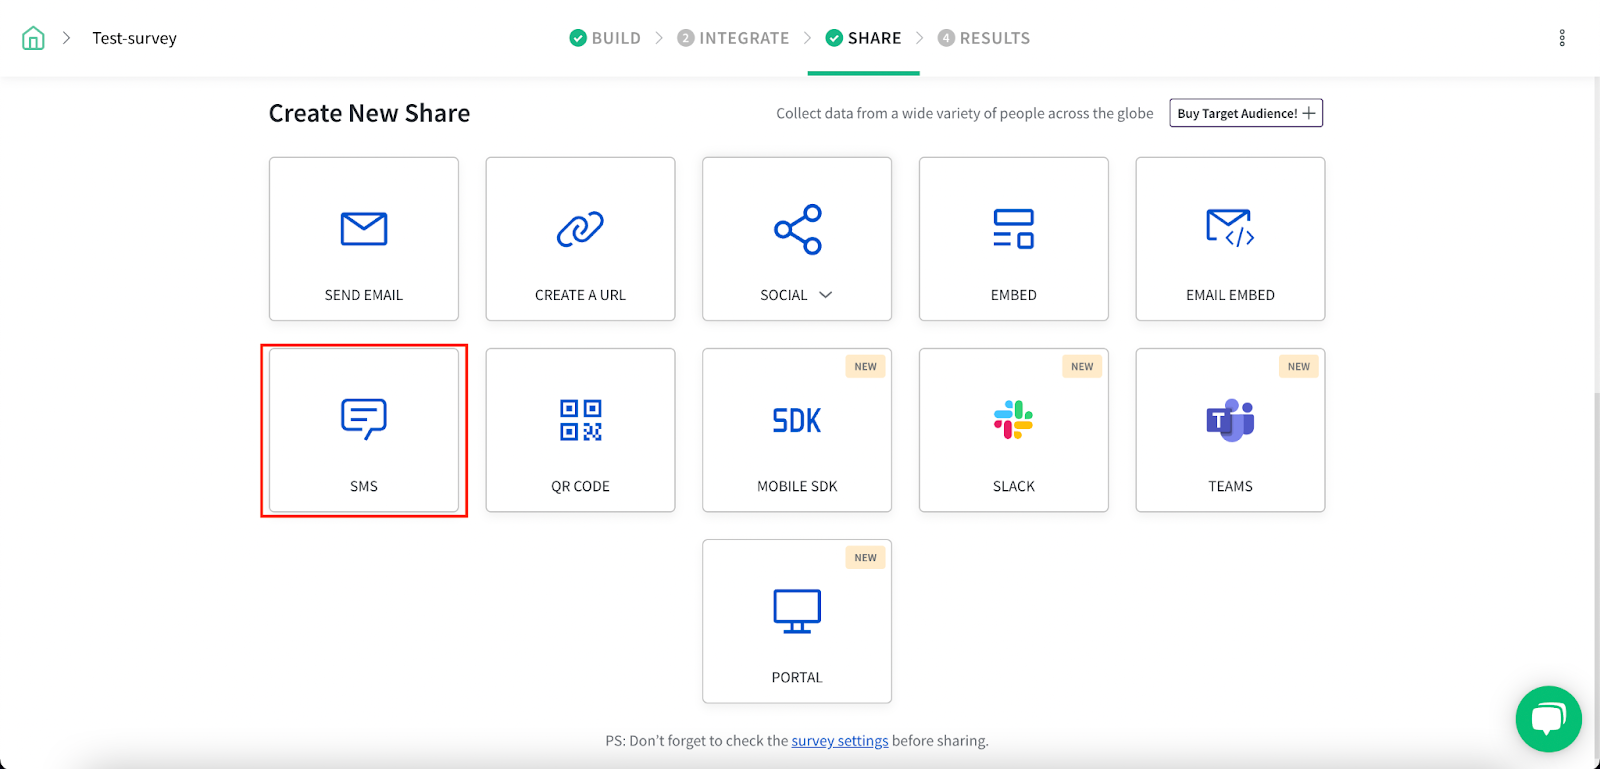
Task: Open the Portal monitor icon
Action: point(797,611)
